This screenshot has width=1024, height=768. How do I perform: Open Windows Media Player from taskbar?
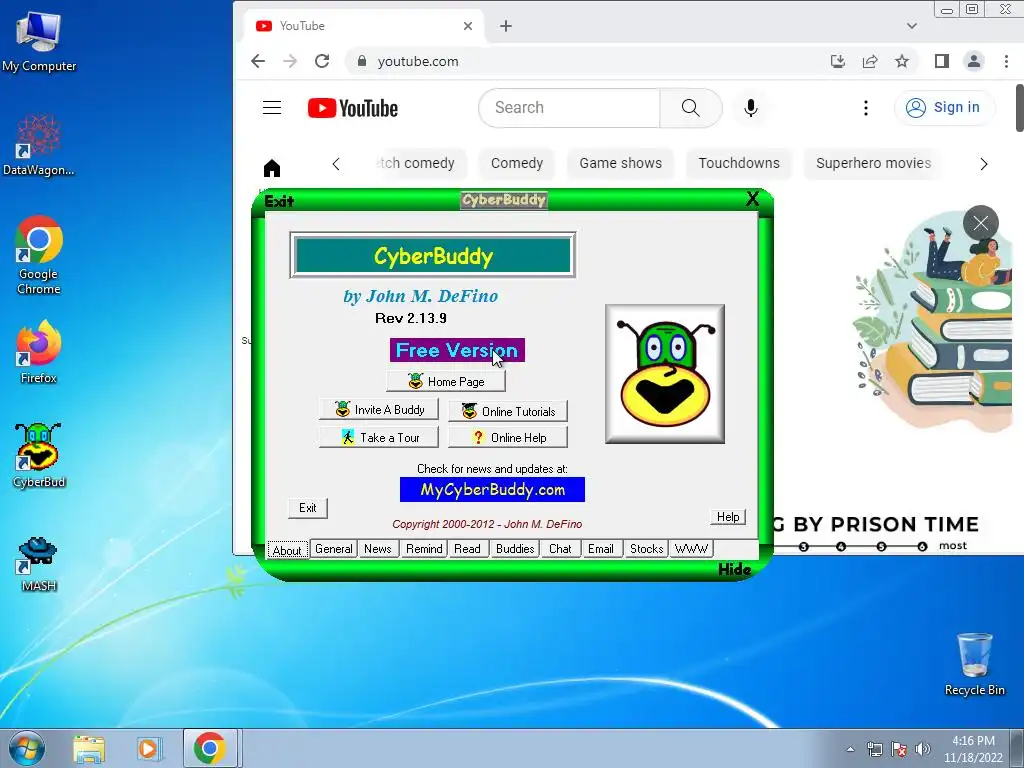149,748
